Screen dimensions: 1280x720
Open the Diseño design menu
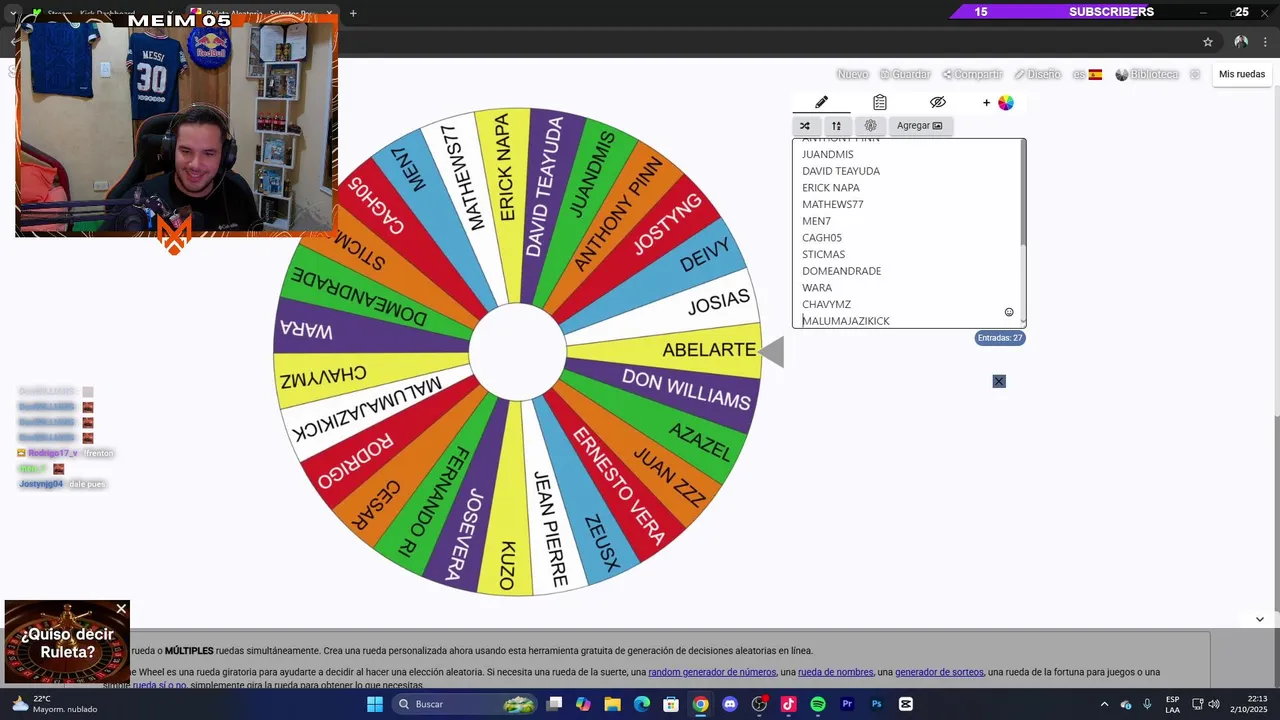1037,74
